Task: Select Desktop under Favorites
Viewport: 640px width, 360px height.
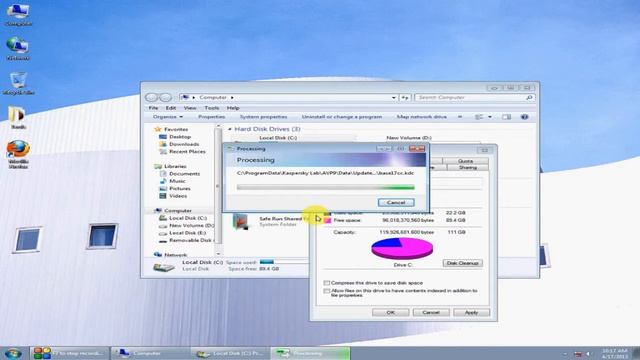Action: pyautogui.click(x=180, y=137)
